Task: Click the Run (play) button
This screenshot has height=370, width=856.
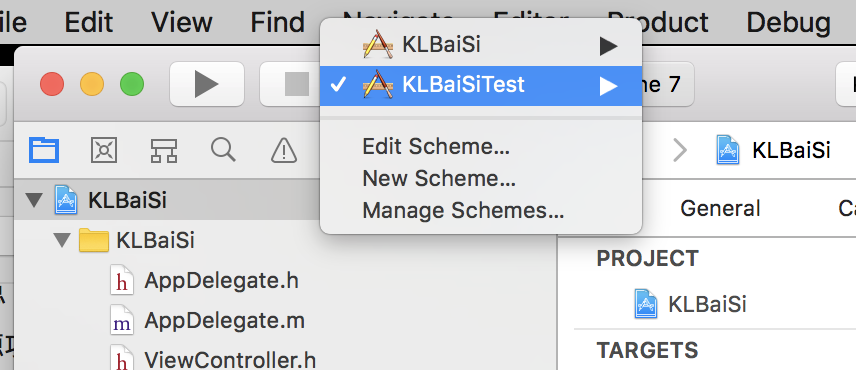Action: point(207,85)
